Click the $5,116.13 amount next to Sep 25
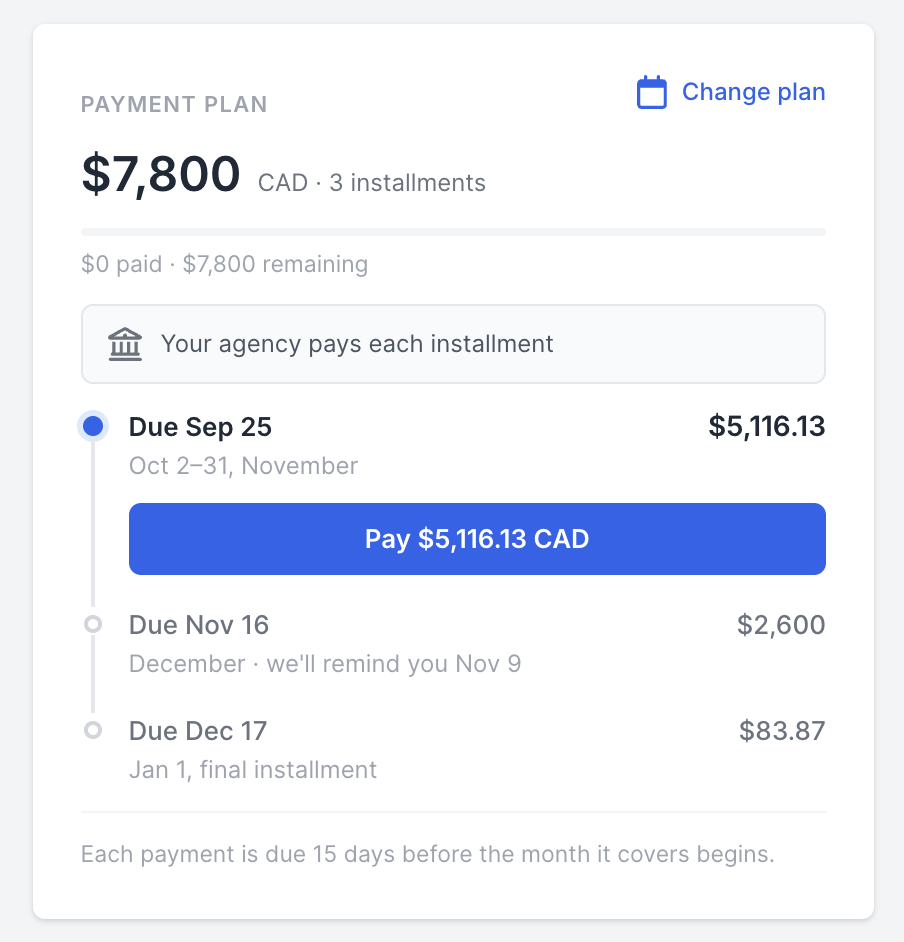Image resolution: width=904 pixels, height=942 pixels. coord(767,427)
